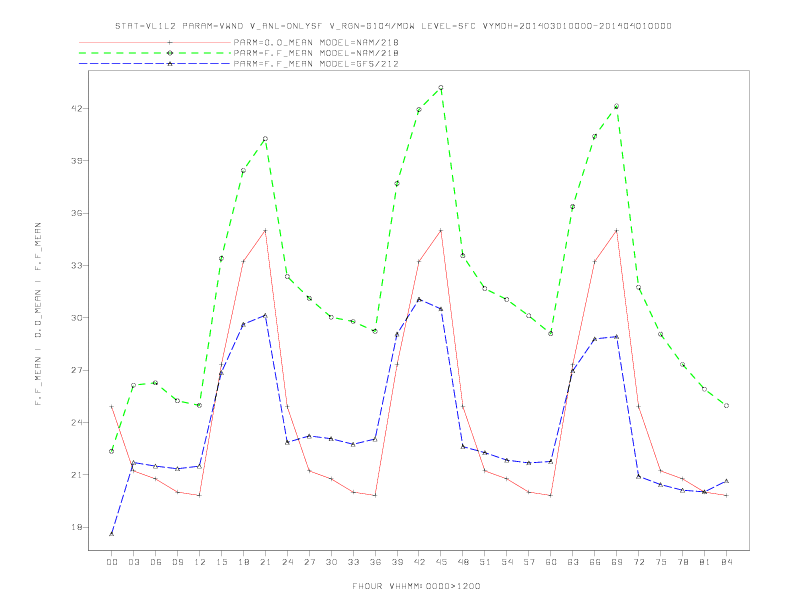
Task: Click the green dashed legend line sample
Action: point(155,53)
